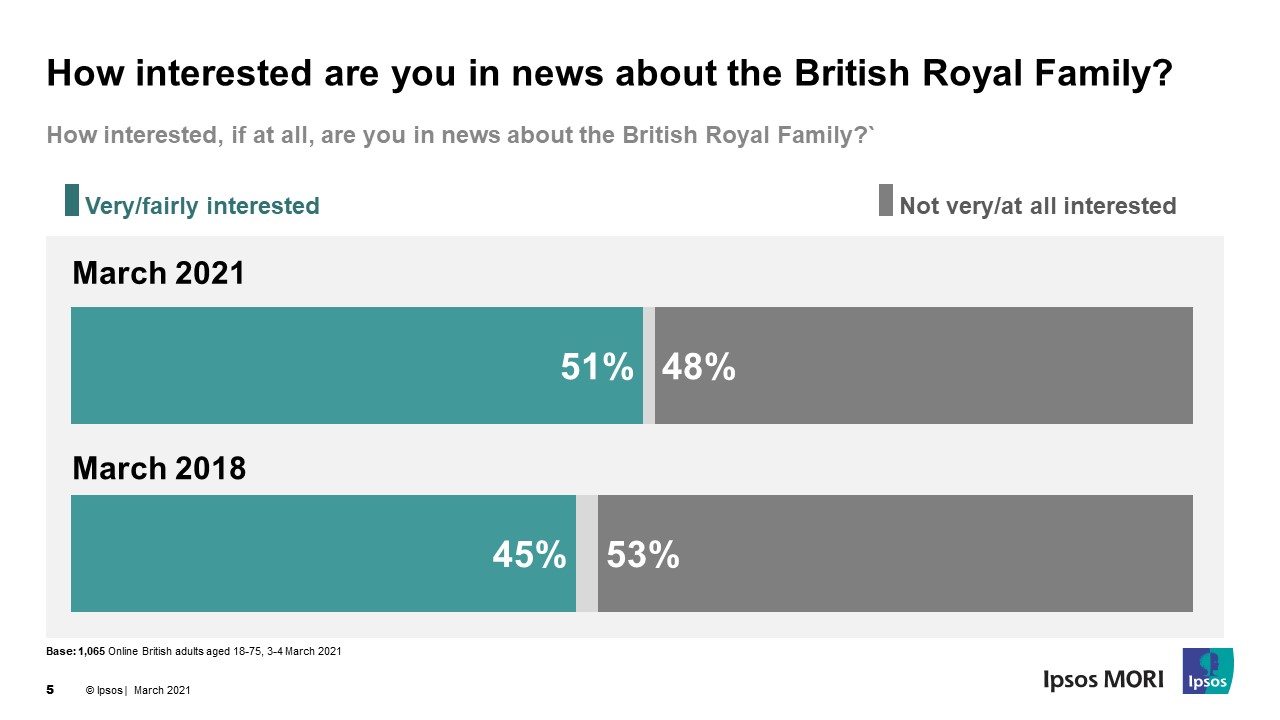Select grey Not very/at all interested swatch
This screenshot has height=720, width=1280.
pyautogui.click(x=886, y=200)
